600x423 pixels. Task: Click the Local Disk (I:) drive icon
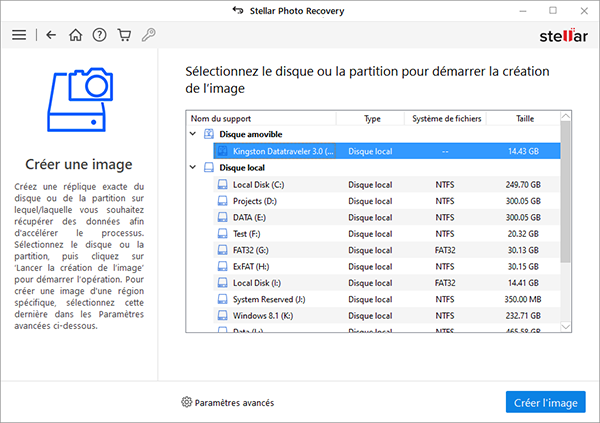(222, 283)
